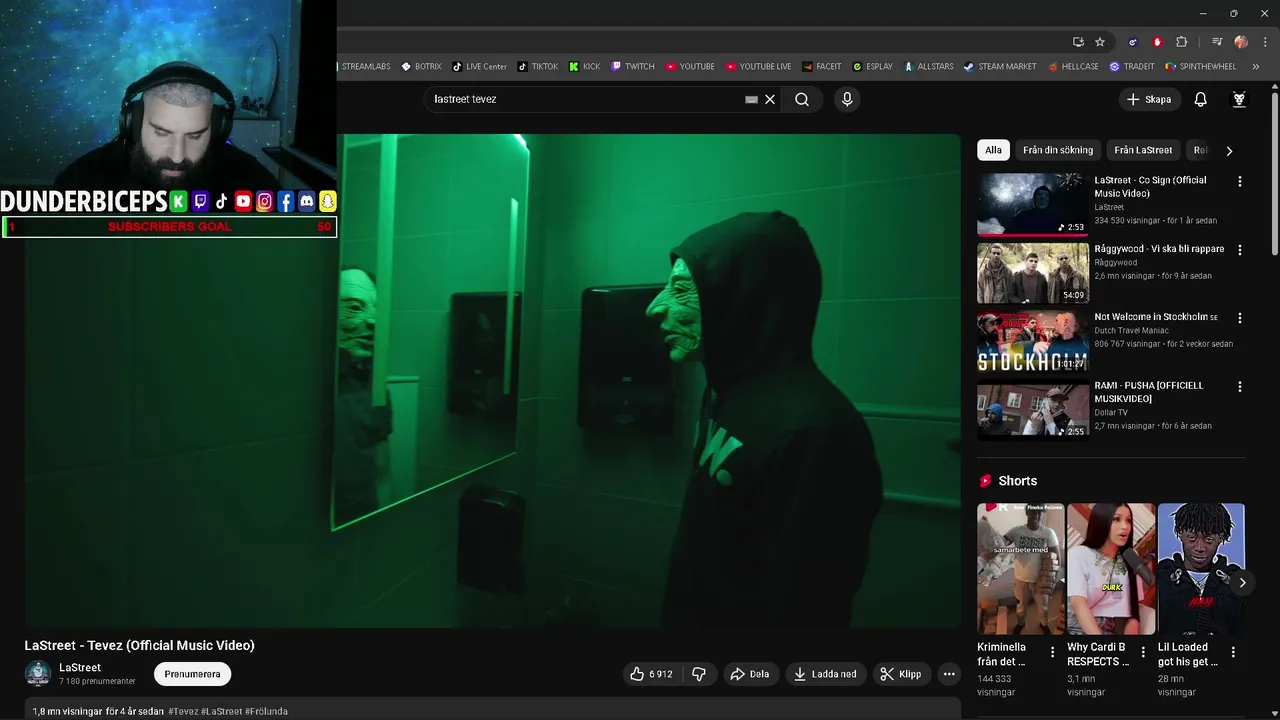Open options for Not Welcome in Stockholm
Image resolution: width=1280 pixels, height=720 pixels.
[x=1240, y=318]
